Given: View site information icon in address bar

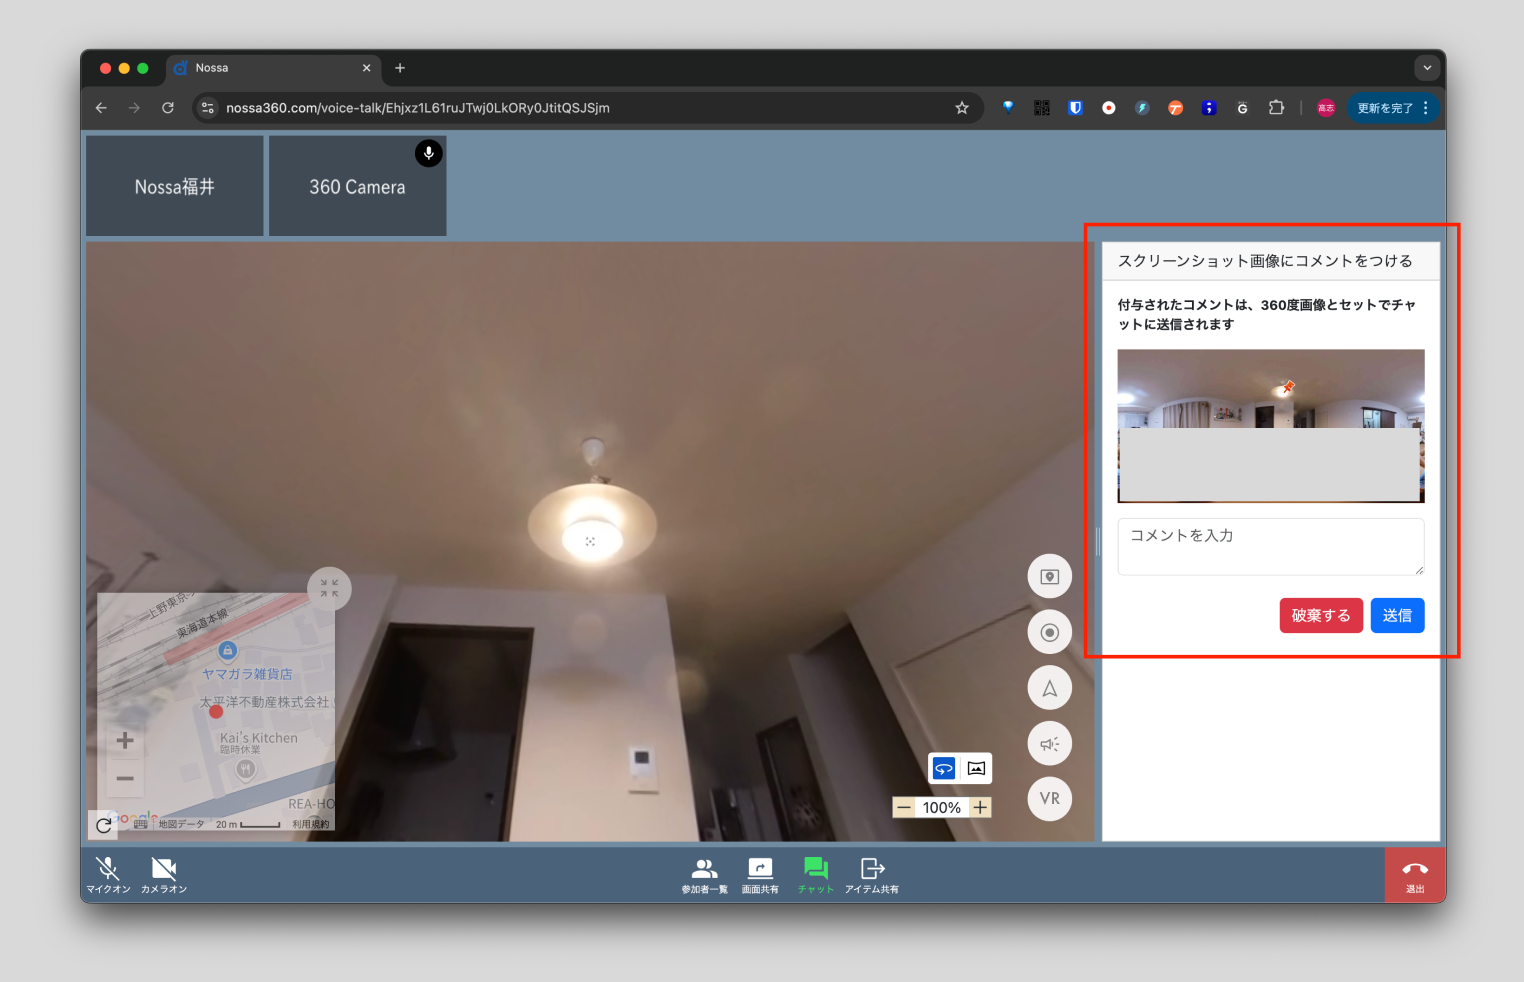Looking at the screenshot, I should pos(207,108).
